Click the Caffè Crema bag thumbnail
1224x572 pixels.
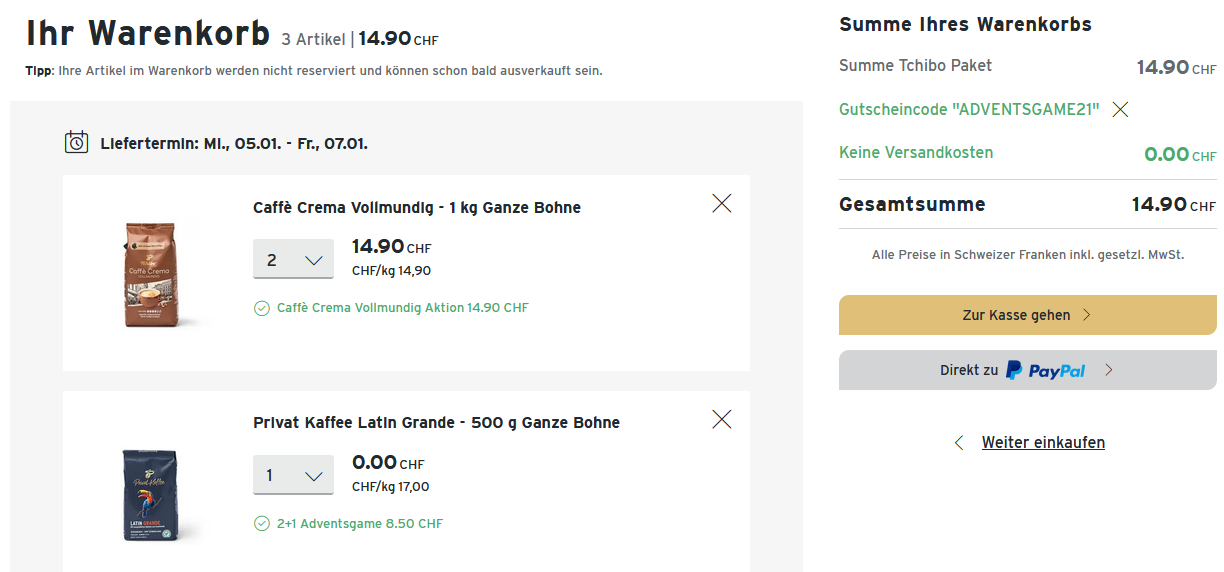point(148,274)
